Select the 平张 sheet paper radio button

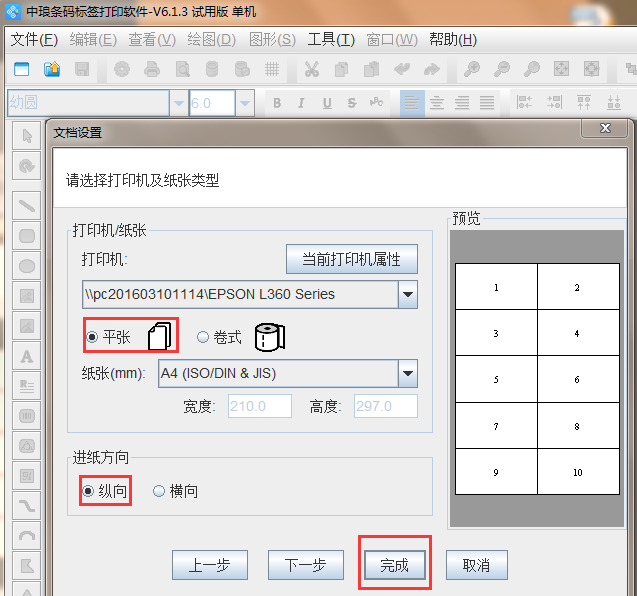(93, 338)
